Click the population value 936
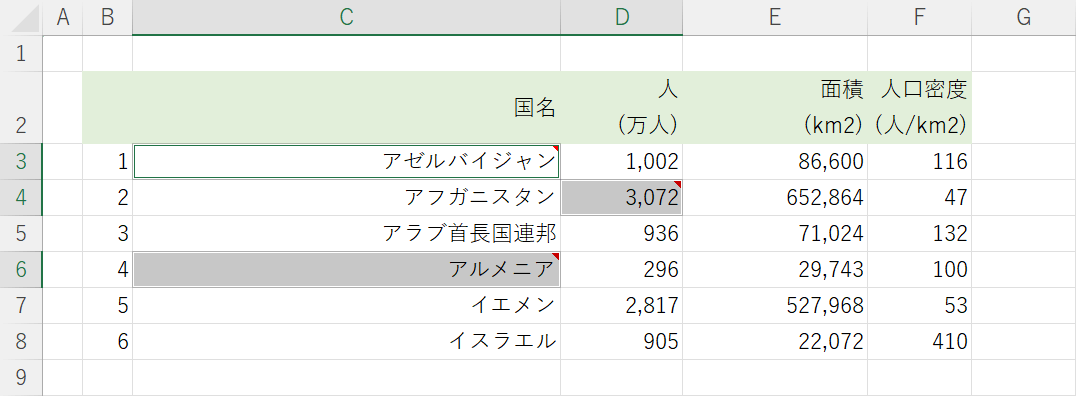 (622, 234)
